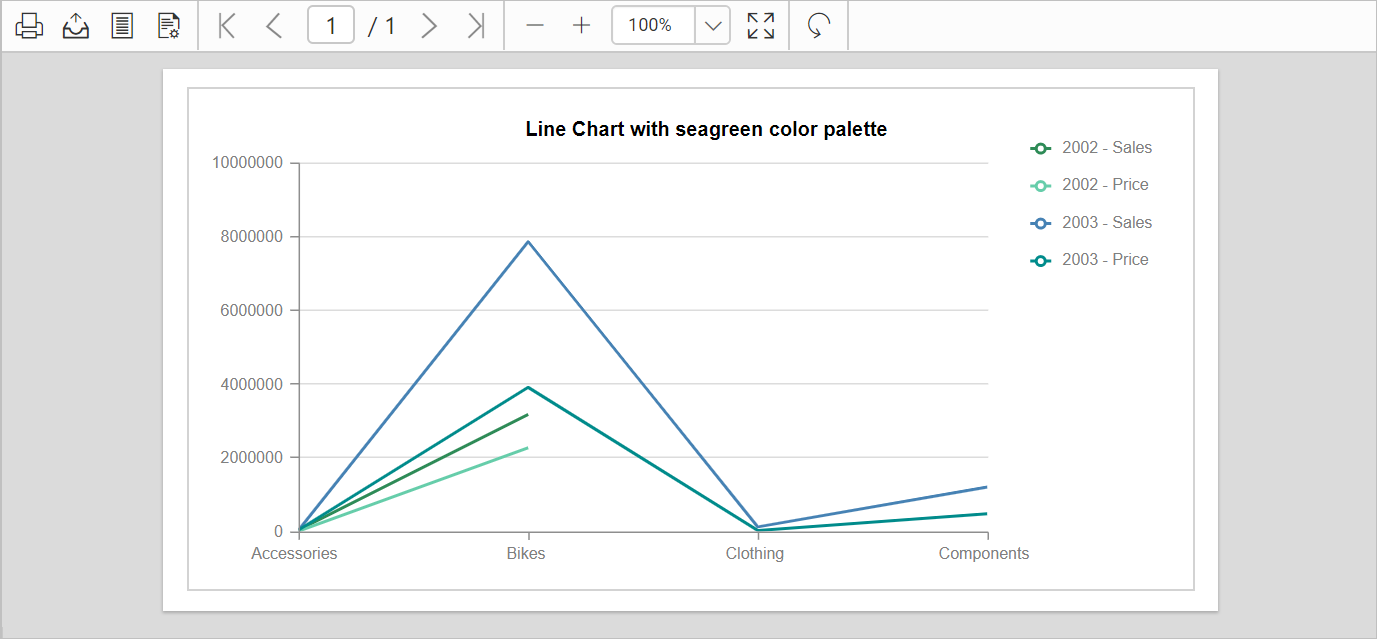Click the 2002 Price line end at Bikes
The width and height of the screenshot is (1377, 639).
(x=527, y=448)
